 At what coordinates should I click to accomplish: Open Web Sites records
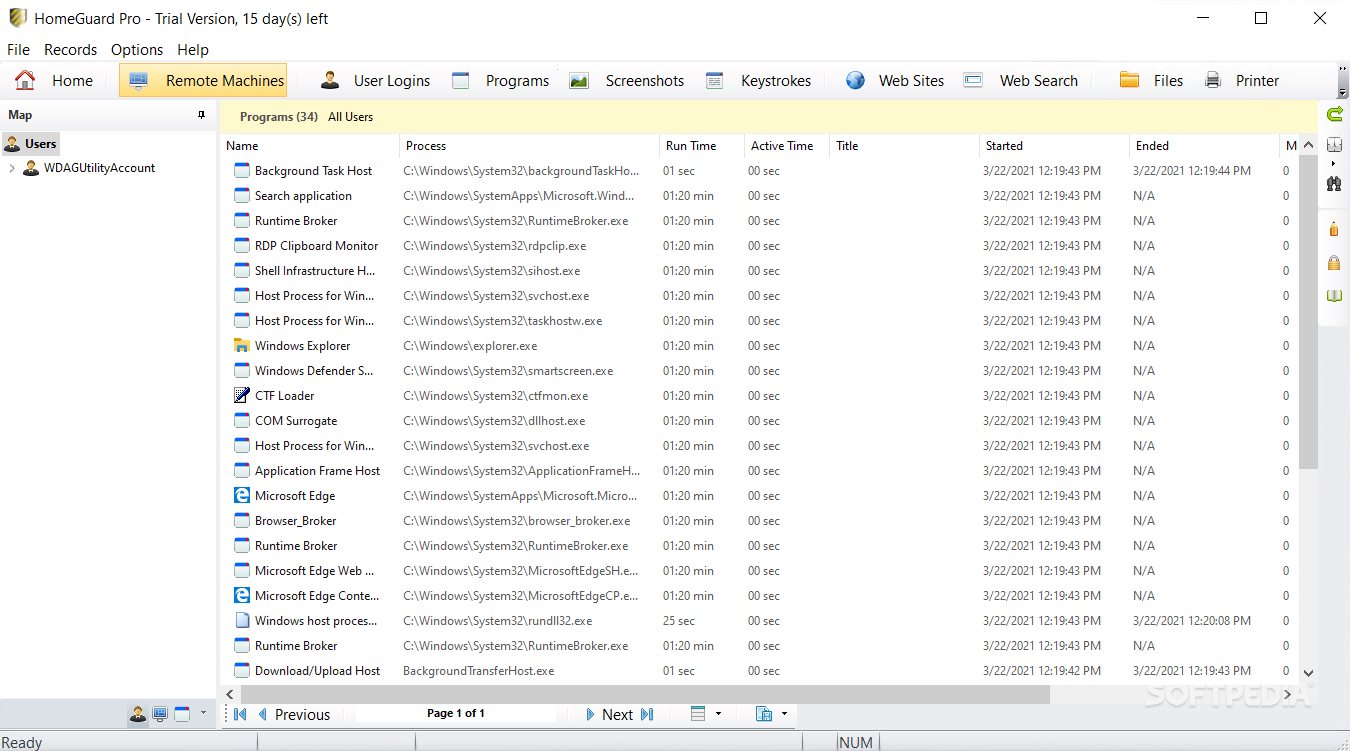(895, 81)
